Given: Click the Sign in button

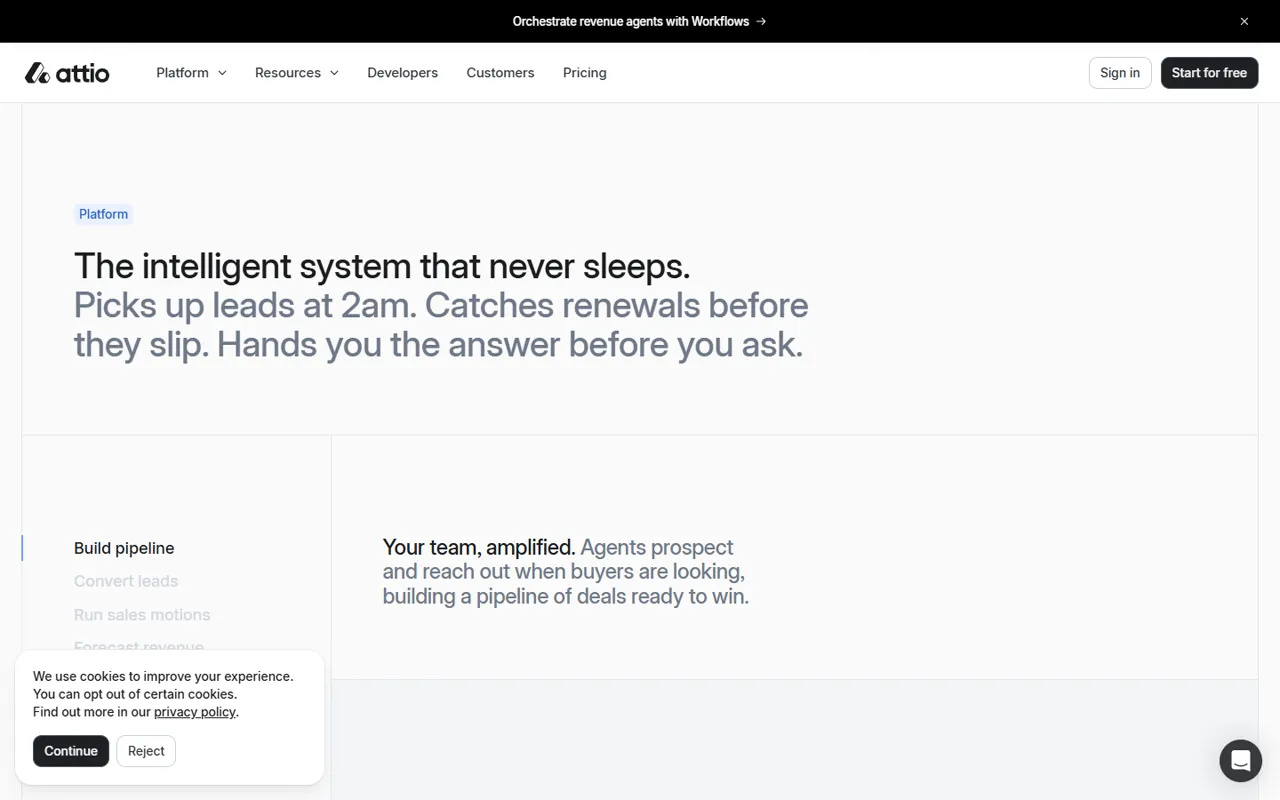Looking at the screenshot, I should tap(1120, 73).
